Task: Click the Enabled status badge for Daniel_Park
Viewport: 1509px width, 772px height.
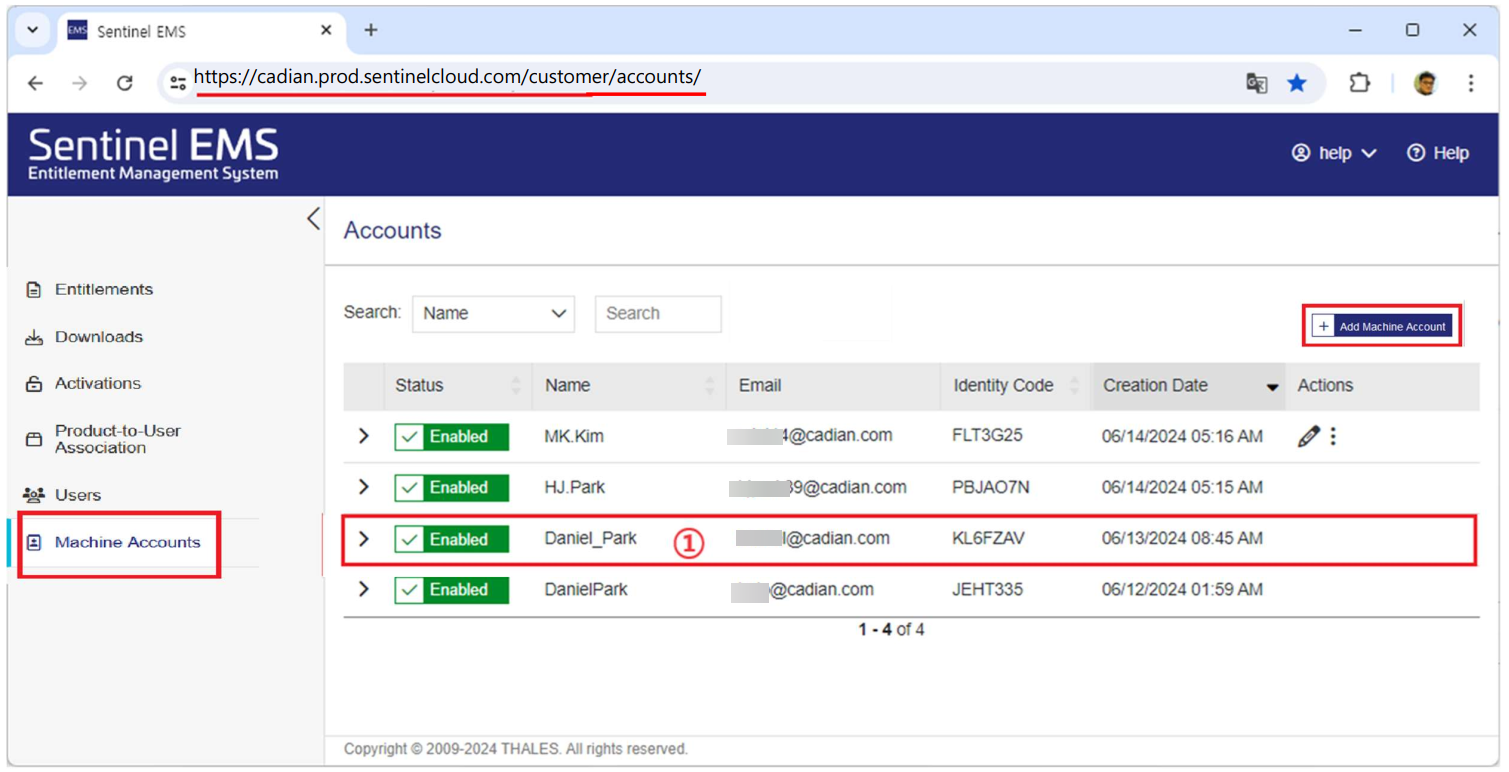Action: pyautogui.click(x=451, y=540)
